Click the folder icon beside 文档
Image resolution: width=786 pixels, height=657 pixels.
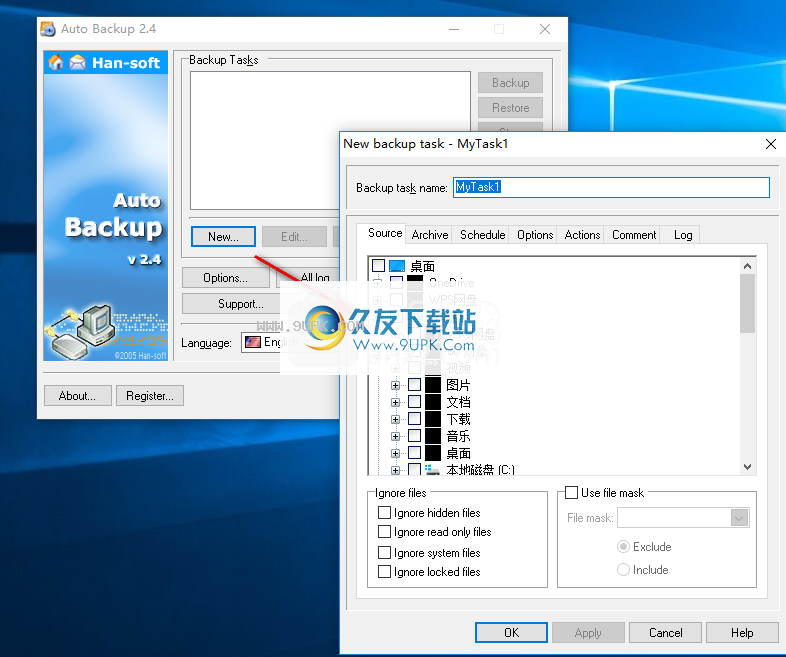click(433, 402)
